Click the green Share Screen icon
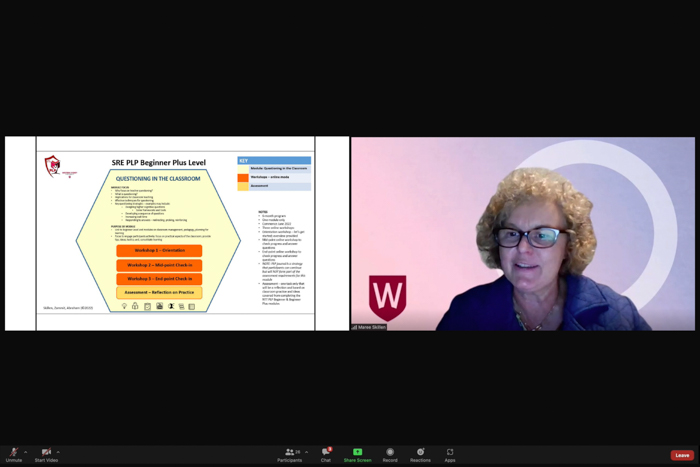The image size is (700, 467). pos(358,452)
